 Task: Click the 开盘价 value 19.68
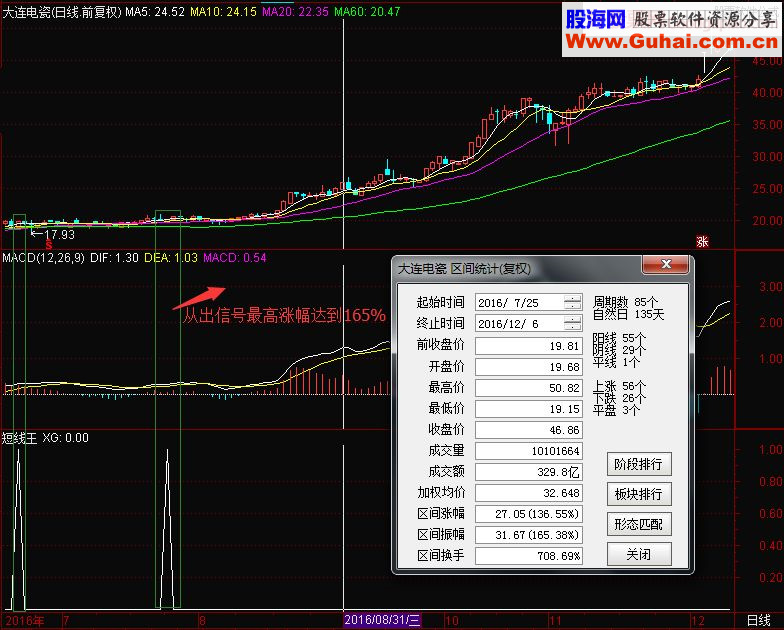point(528,366)
